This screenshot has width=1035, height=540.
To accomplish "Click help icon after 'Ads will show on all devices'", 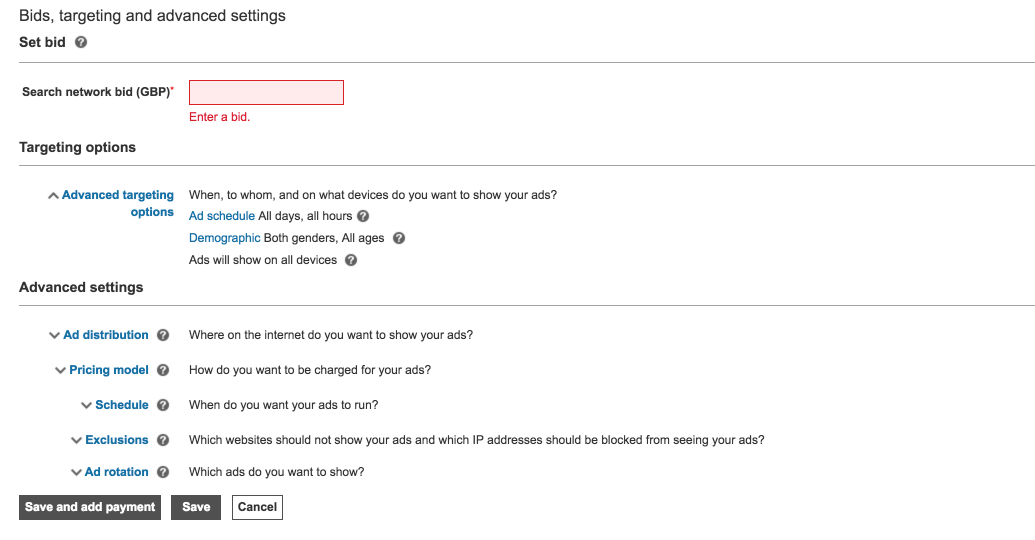I will (x=351, y=260).
